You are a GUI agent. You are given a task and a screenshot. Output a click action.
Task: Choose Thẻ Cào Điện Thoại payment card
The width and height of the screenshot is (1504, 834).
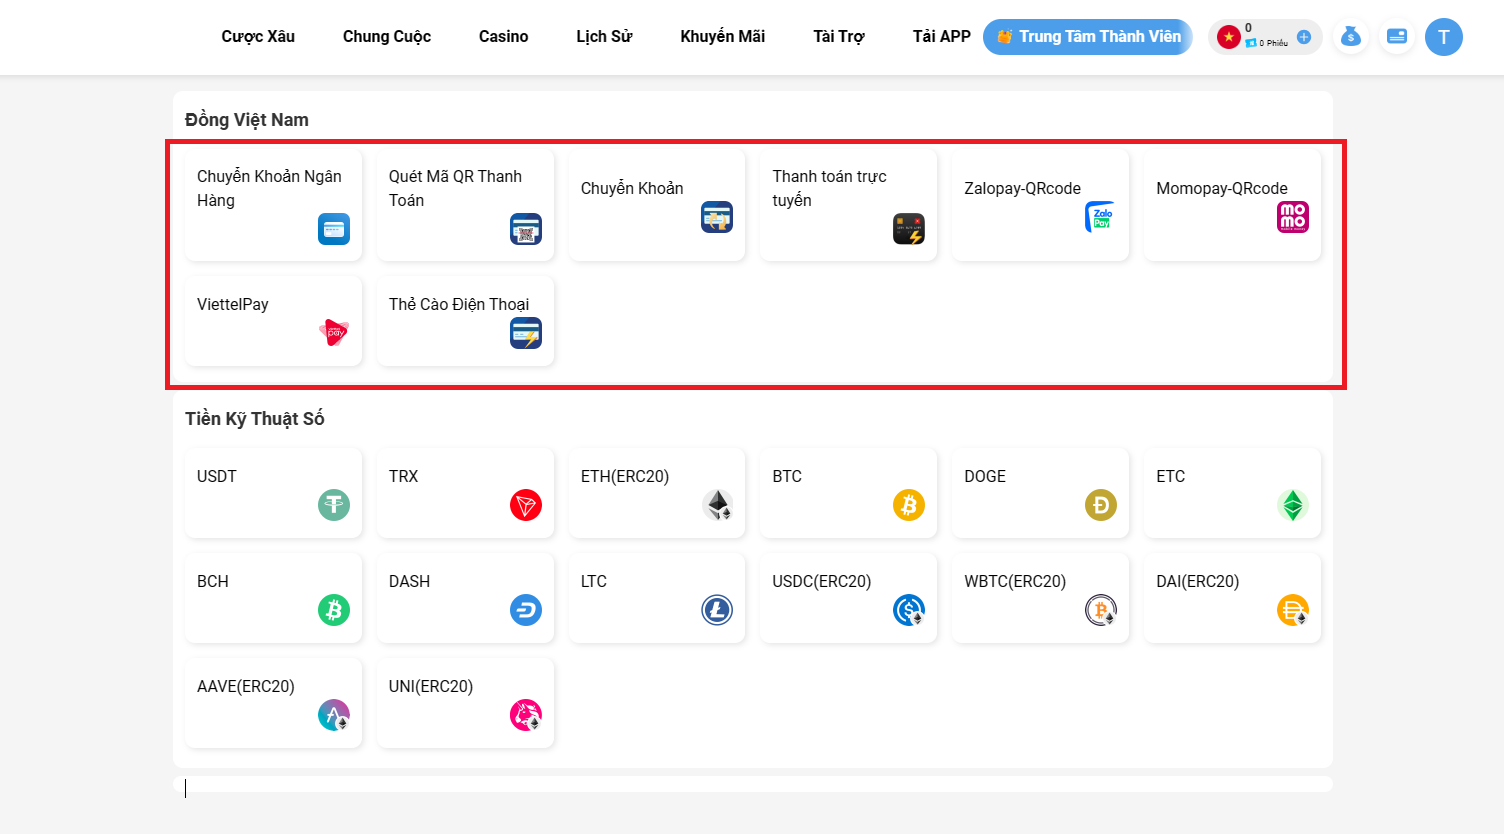pos(465,320)
